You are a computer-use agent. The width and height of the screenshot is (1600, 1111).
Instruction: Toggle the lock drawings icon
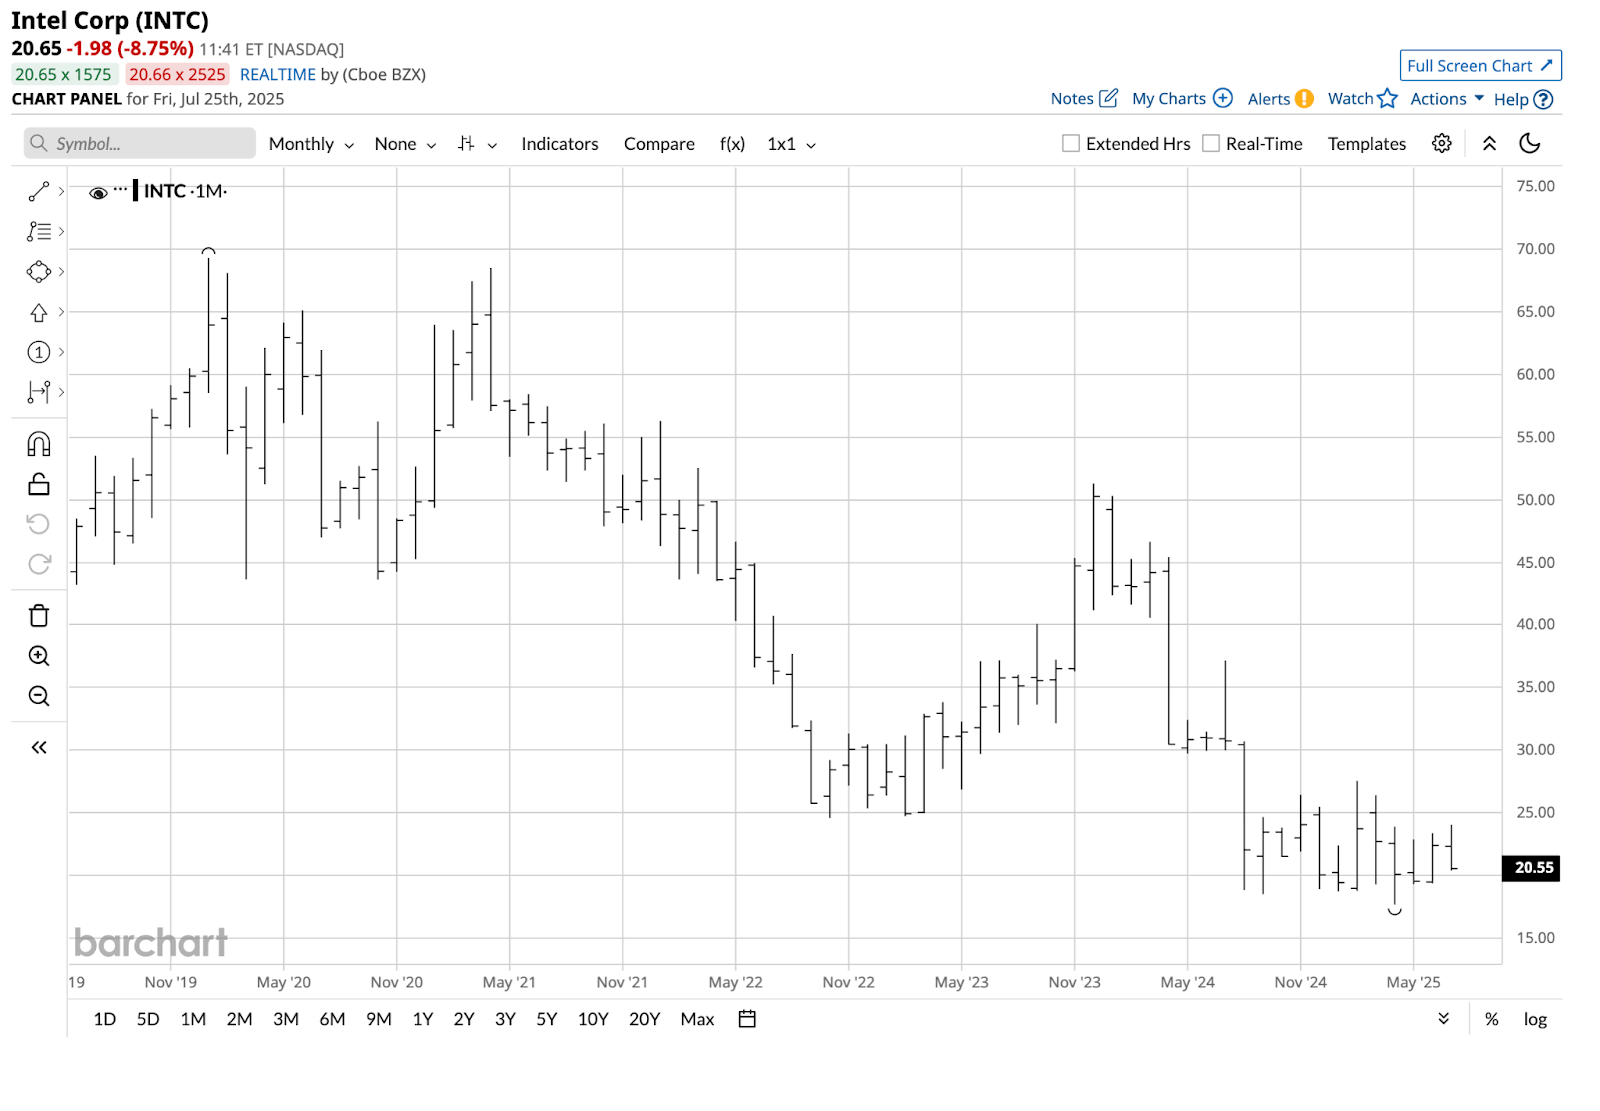pyautogui.click(x=38, y=484)
